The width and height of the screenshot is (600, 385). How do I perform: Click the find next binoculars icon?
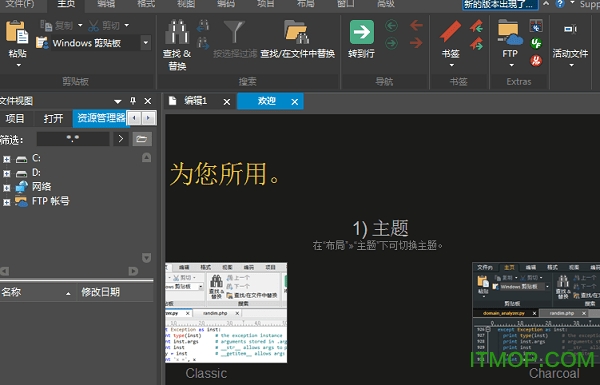(x=203, y=43)
